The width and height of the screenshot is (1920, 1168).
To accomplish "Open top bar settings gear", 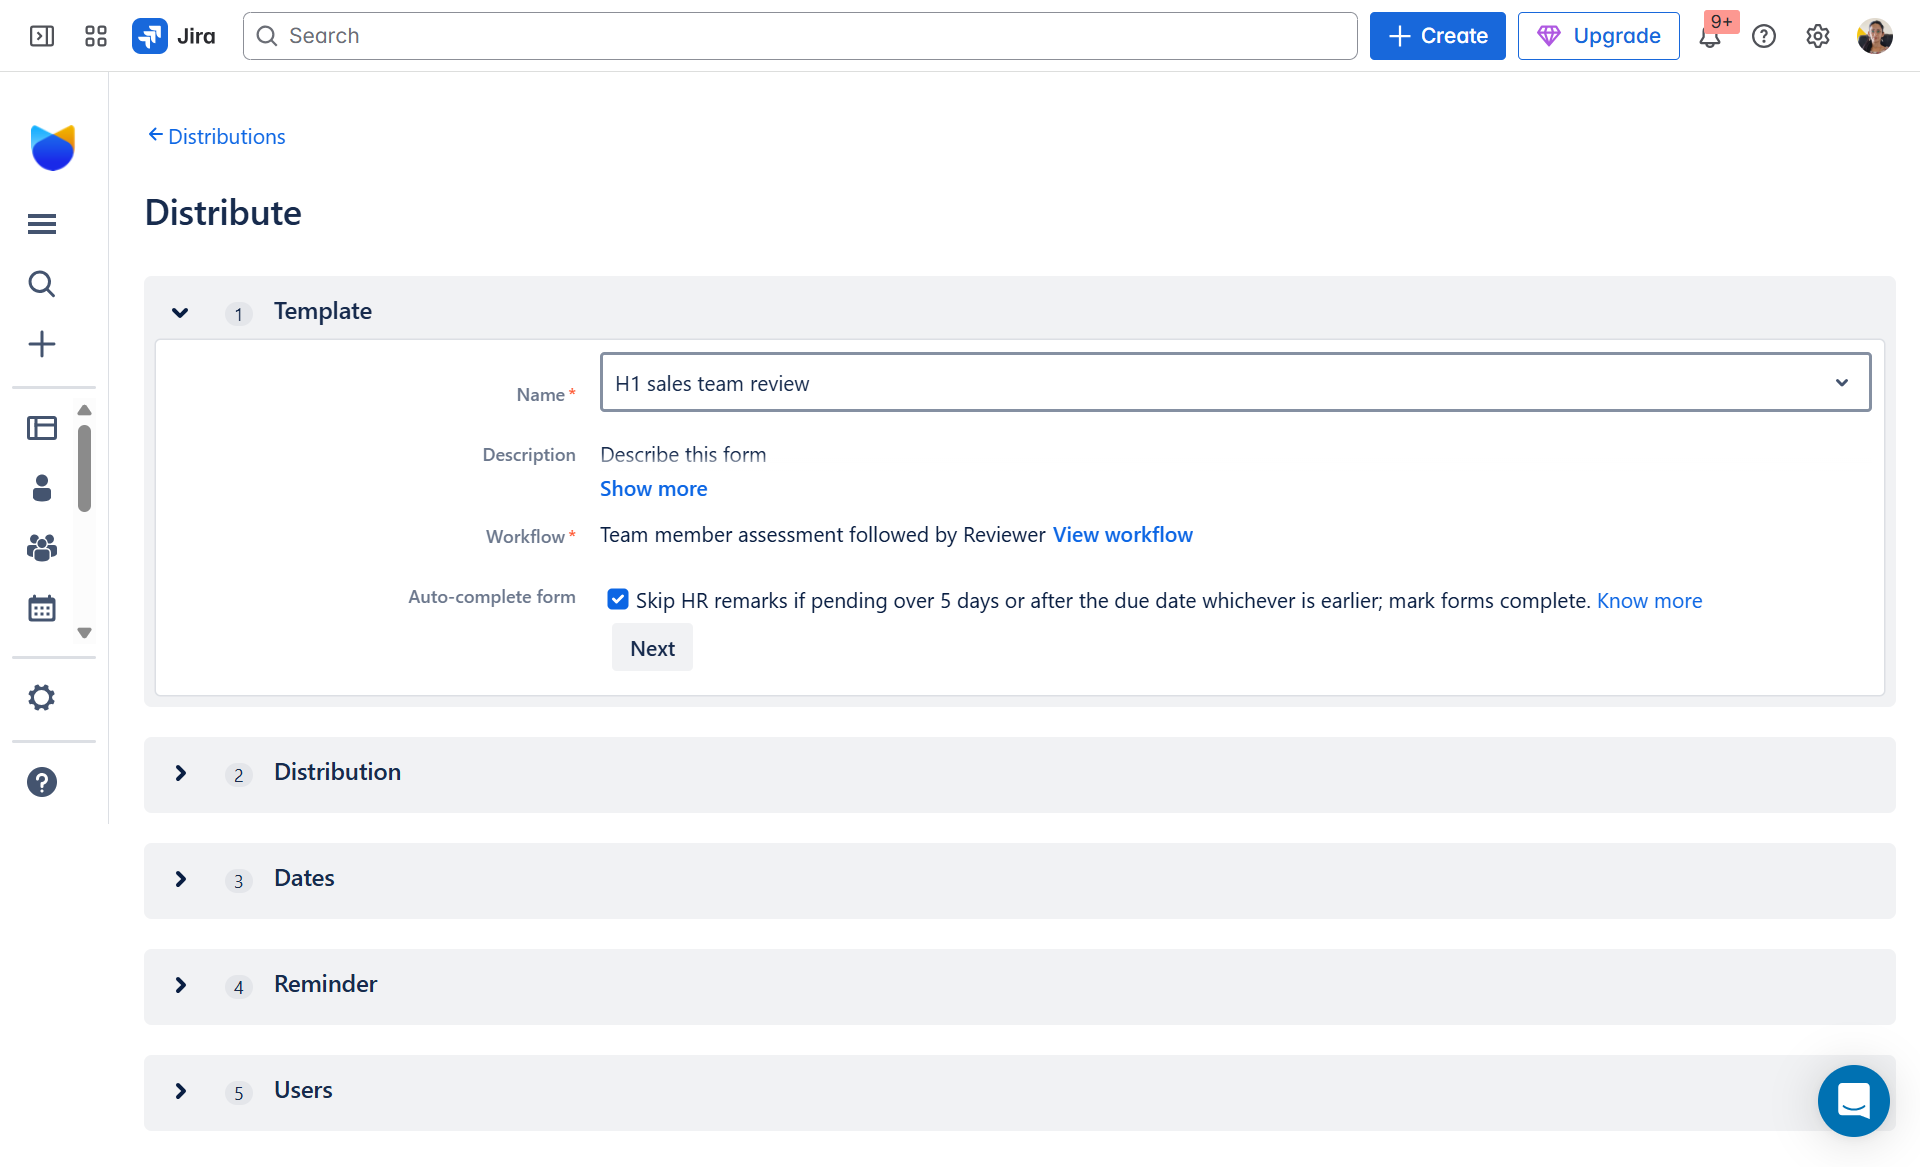I will point(1818,36).
